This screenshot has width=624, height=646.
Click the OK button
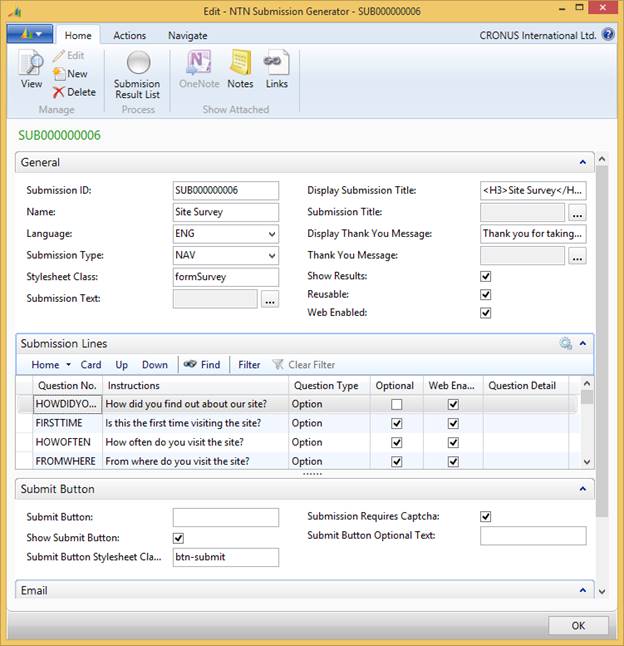click(x=578, y=625)
